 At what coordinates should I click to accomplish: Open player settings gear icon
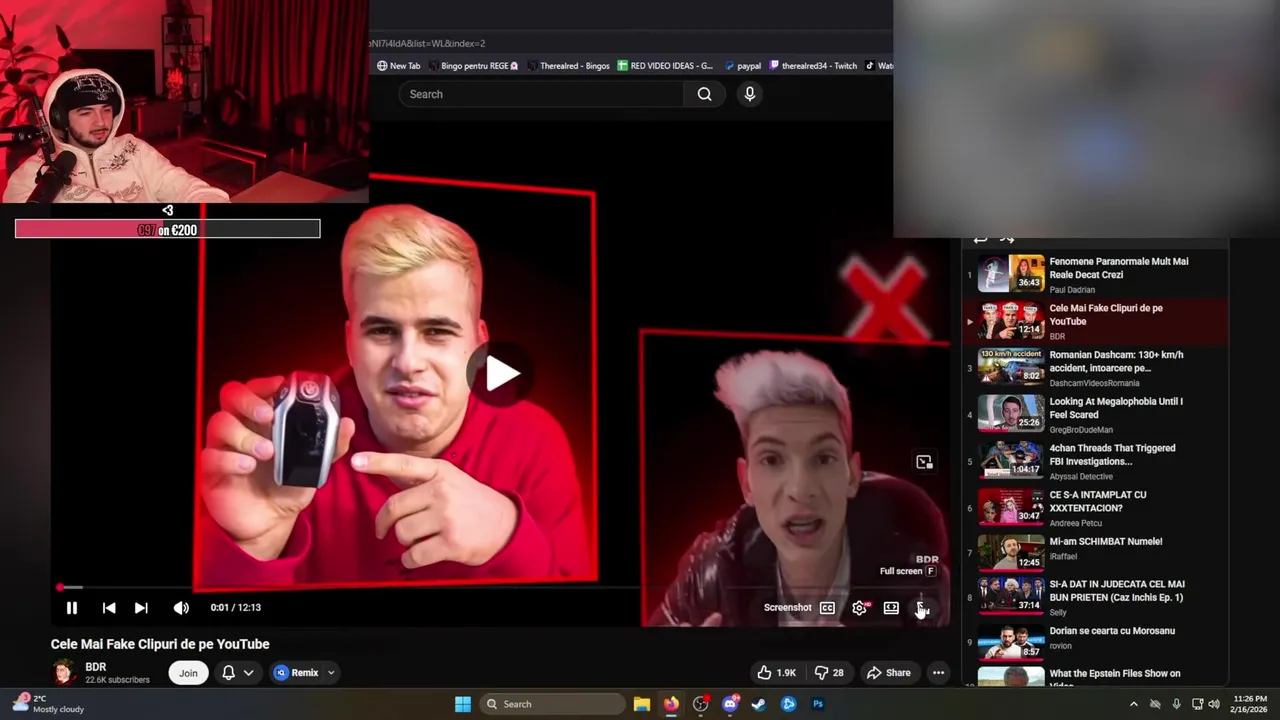click(859, 608)
